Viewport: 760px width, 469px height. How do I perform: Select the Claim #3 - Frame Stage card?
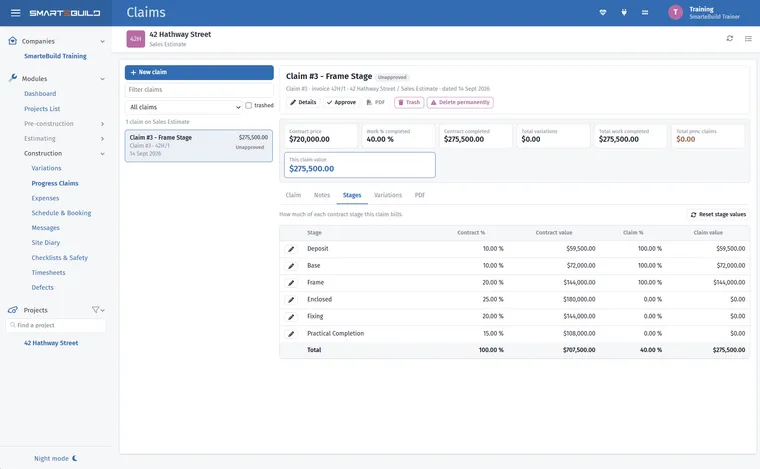[199, 145]
